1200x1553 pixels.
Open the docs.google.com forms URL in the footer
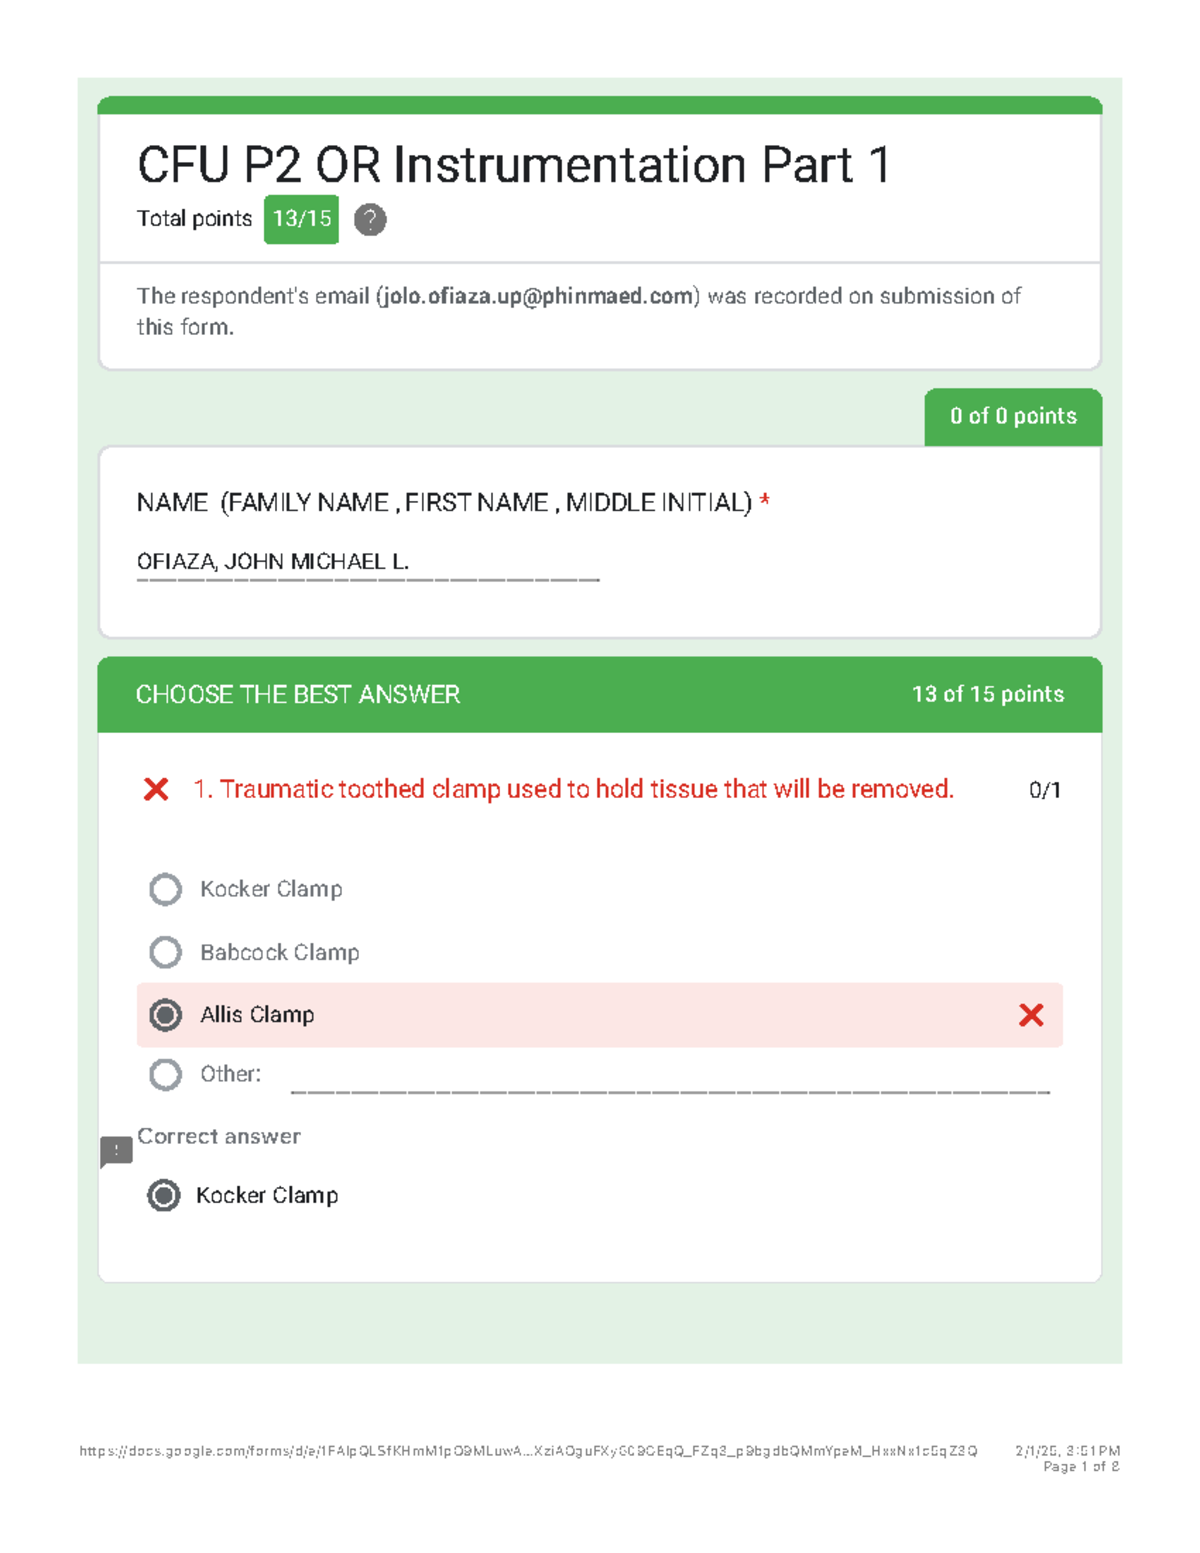click(528, 1450)
